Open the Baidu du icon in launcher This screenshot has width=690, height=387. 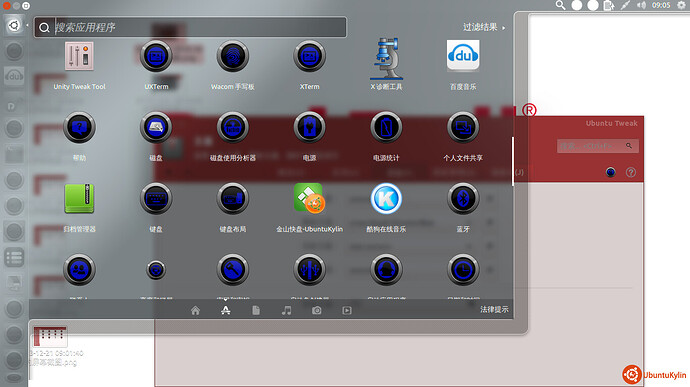(x=14, y=76)
